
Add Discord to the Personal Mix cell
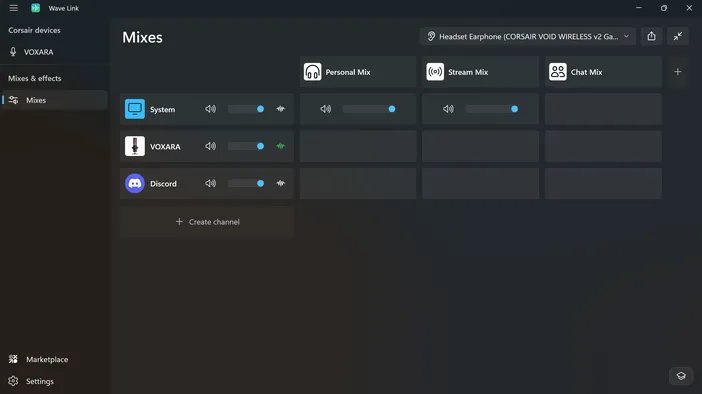[x=358, y=183]
